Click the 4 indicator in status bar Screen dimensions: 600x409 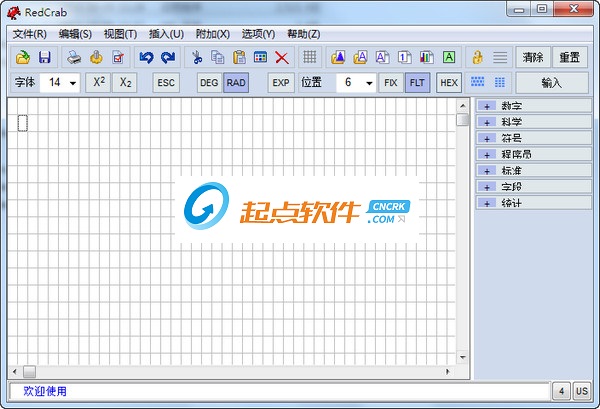(561, 391)
